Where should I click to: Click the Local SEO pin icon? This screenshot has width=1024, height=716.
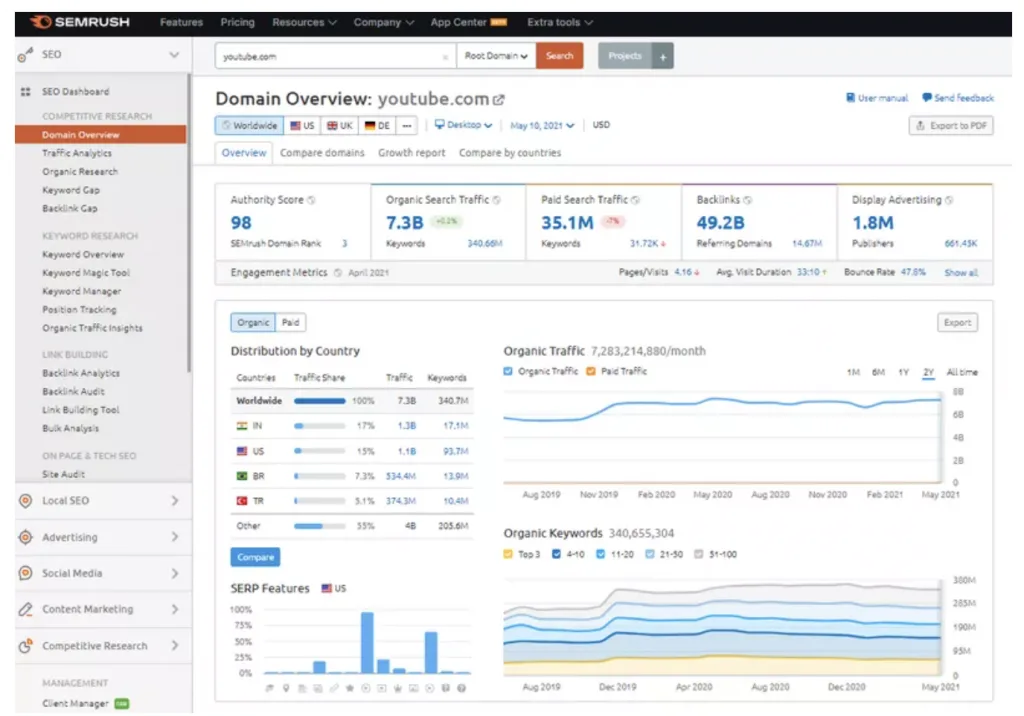tap(25, 501)
